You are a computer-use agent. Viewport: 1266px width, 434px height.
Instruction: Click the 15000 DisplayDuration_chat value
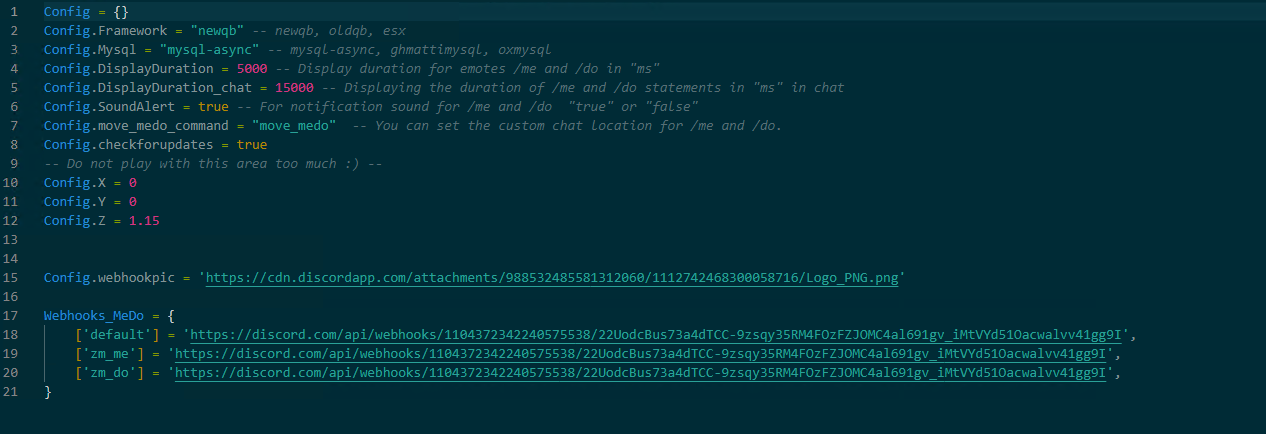click(x=295, y=88)
